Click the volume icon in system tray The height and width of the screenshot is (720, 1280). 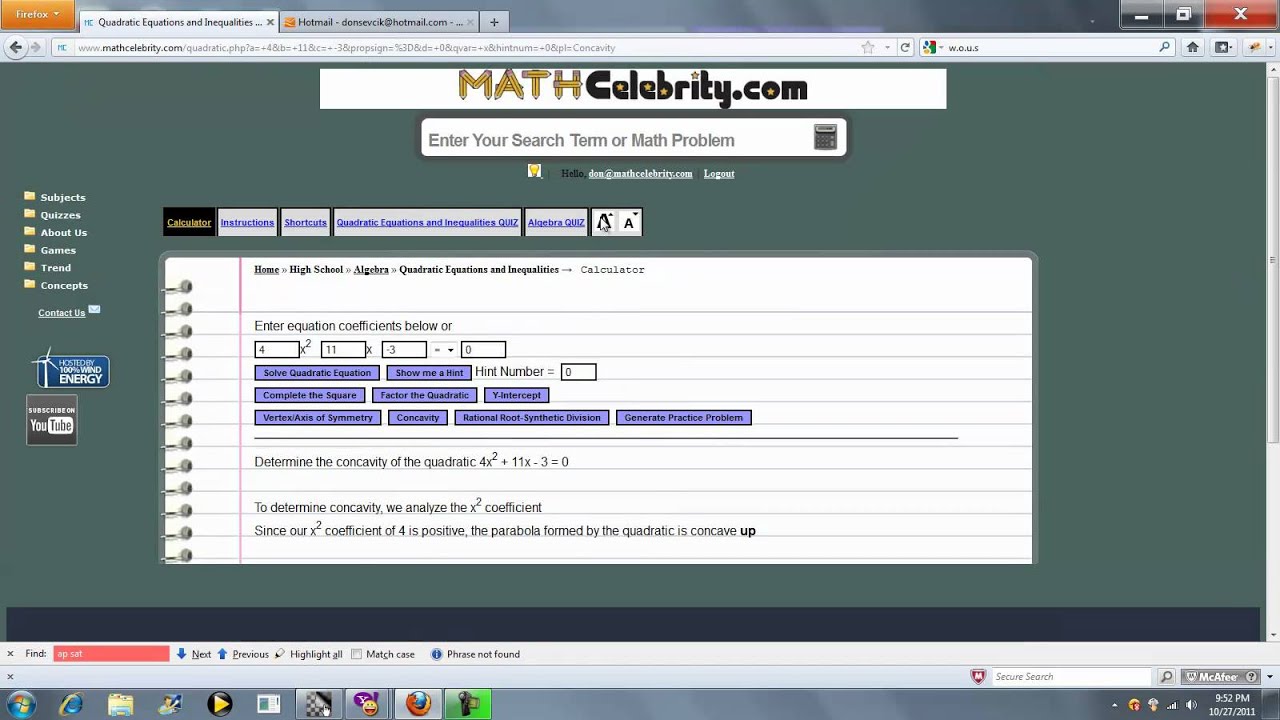pos(1190,705)
